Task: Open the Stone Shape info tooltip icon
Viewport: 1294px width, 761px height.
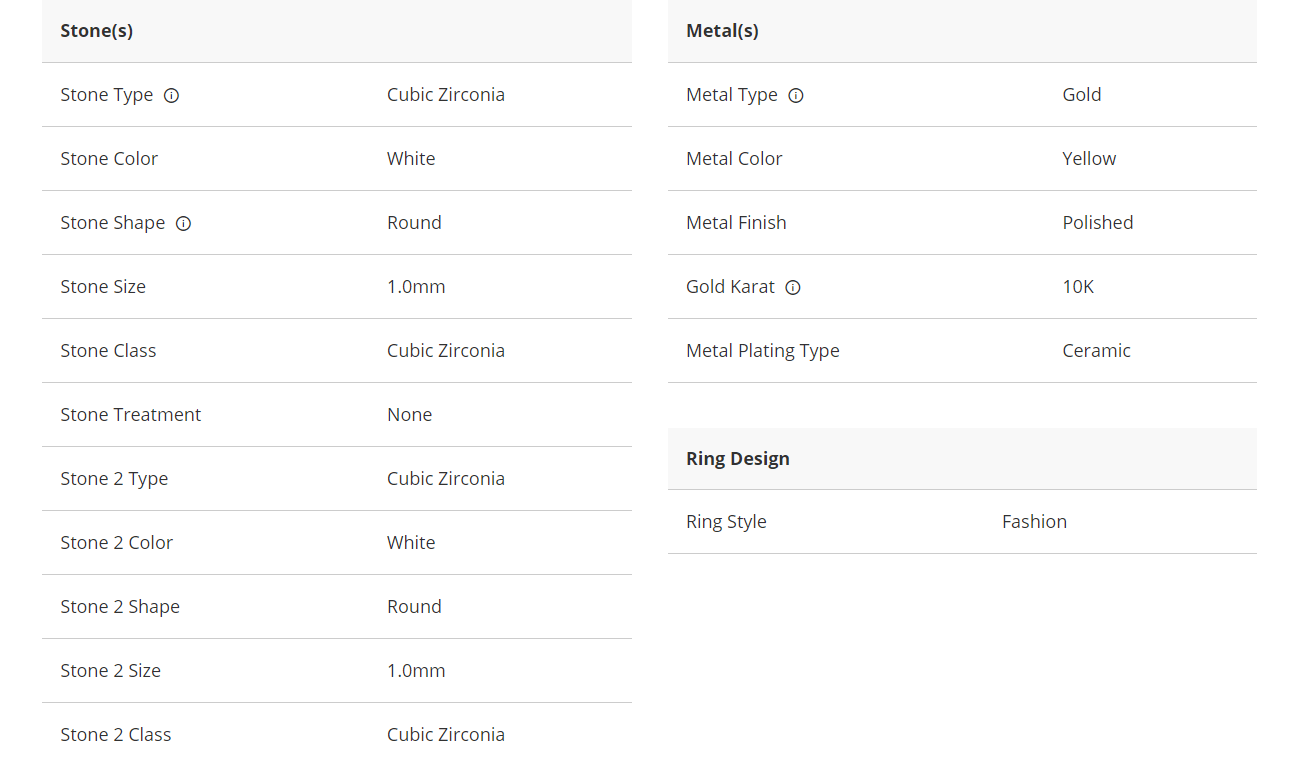Action: tap(183, 223)
